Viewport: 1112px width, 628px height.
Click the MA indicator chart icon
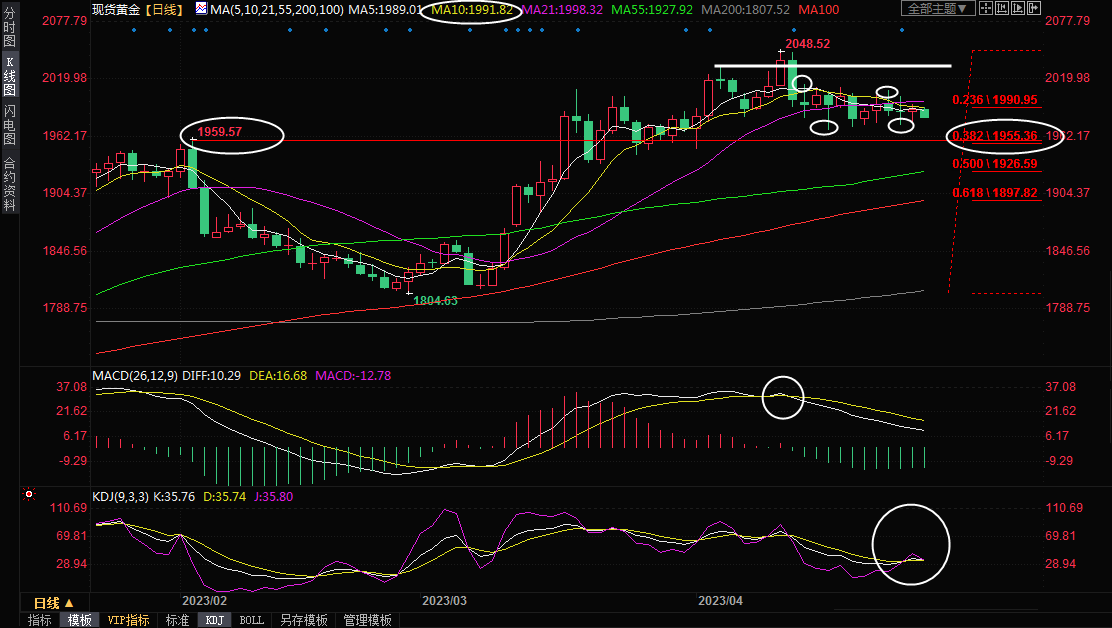click(x=201, y=9)
